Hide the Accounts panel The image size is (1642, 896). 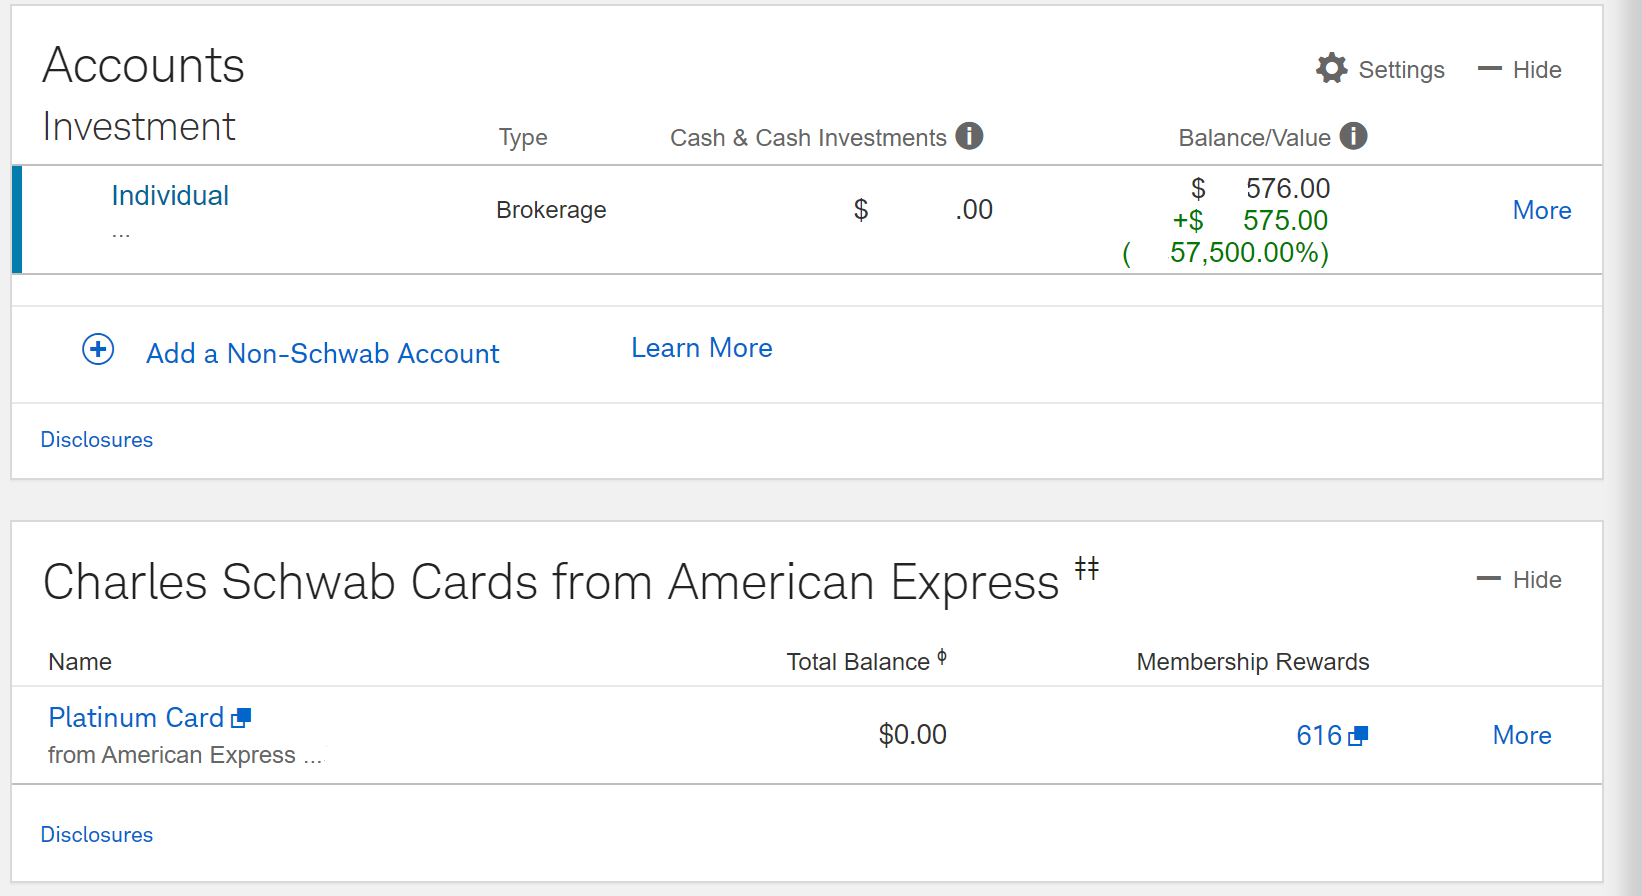(x=1519, y=70)
